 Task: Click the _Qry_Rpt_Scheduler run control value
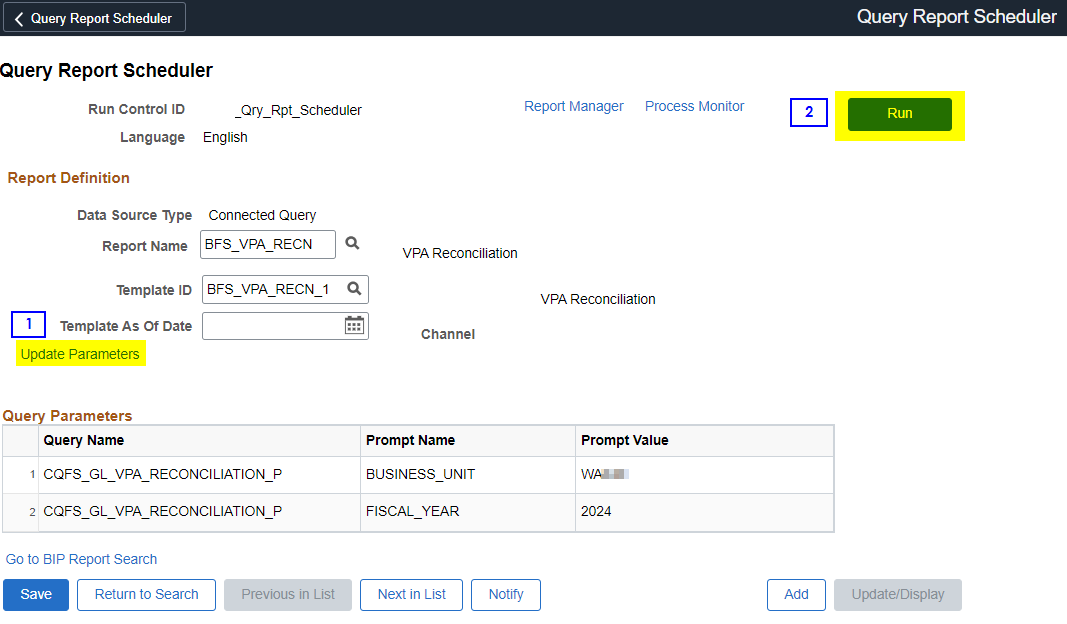coord(298,110)
